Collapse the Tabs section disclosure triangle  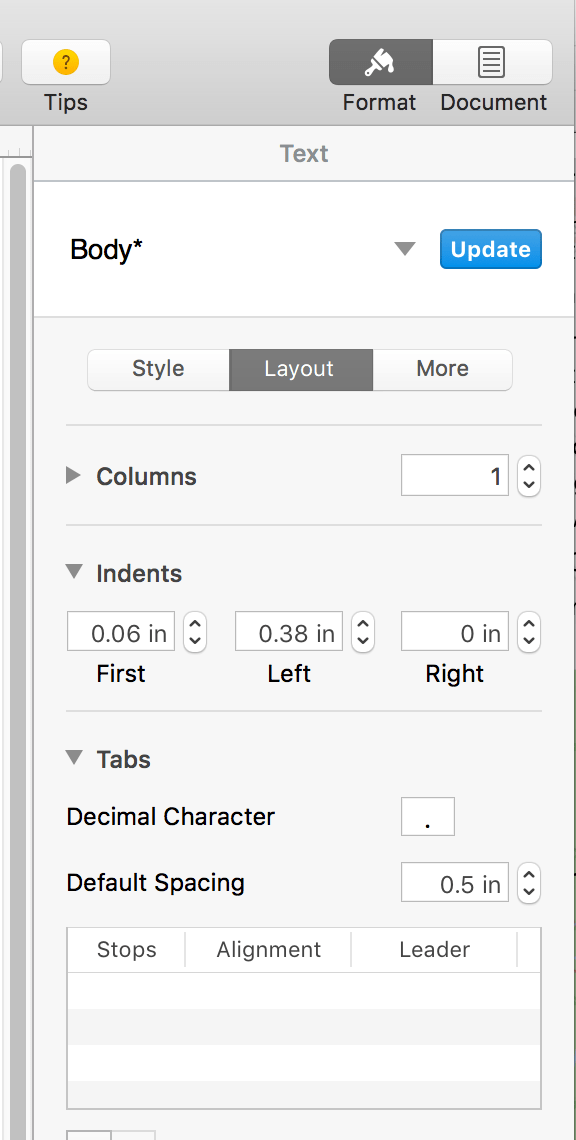coord(73,758)
